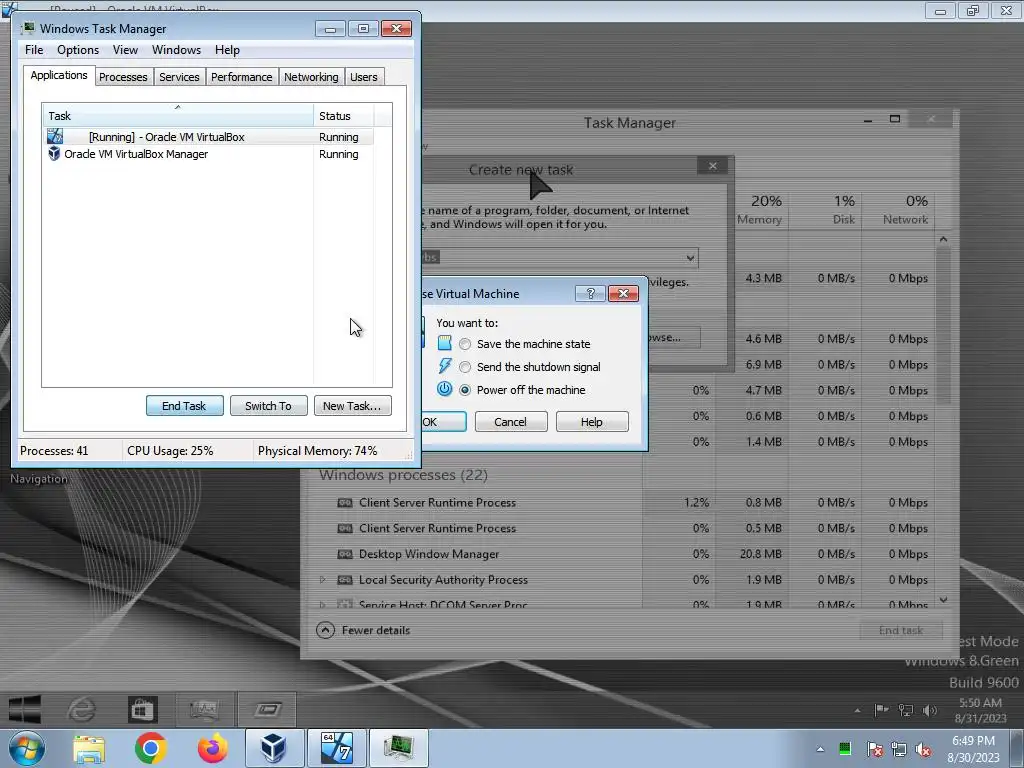This screenshot has height=768, width=1024.
Task: Show hidden host tray icons arrow
Action: click(x=820, y=749)
